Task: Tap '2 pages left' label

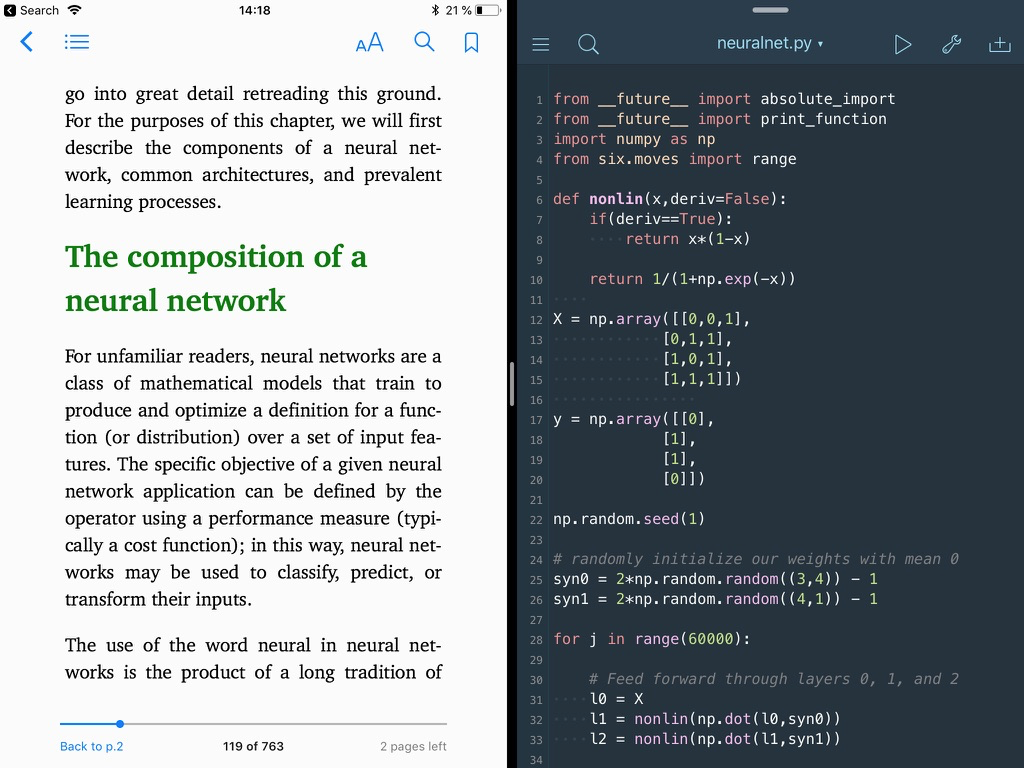Action: tap(413, 746)
